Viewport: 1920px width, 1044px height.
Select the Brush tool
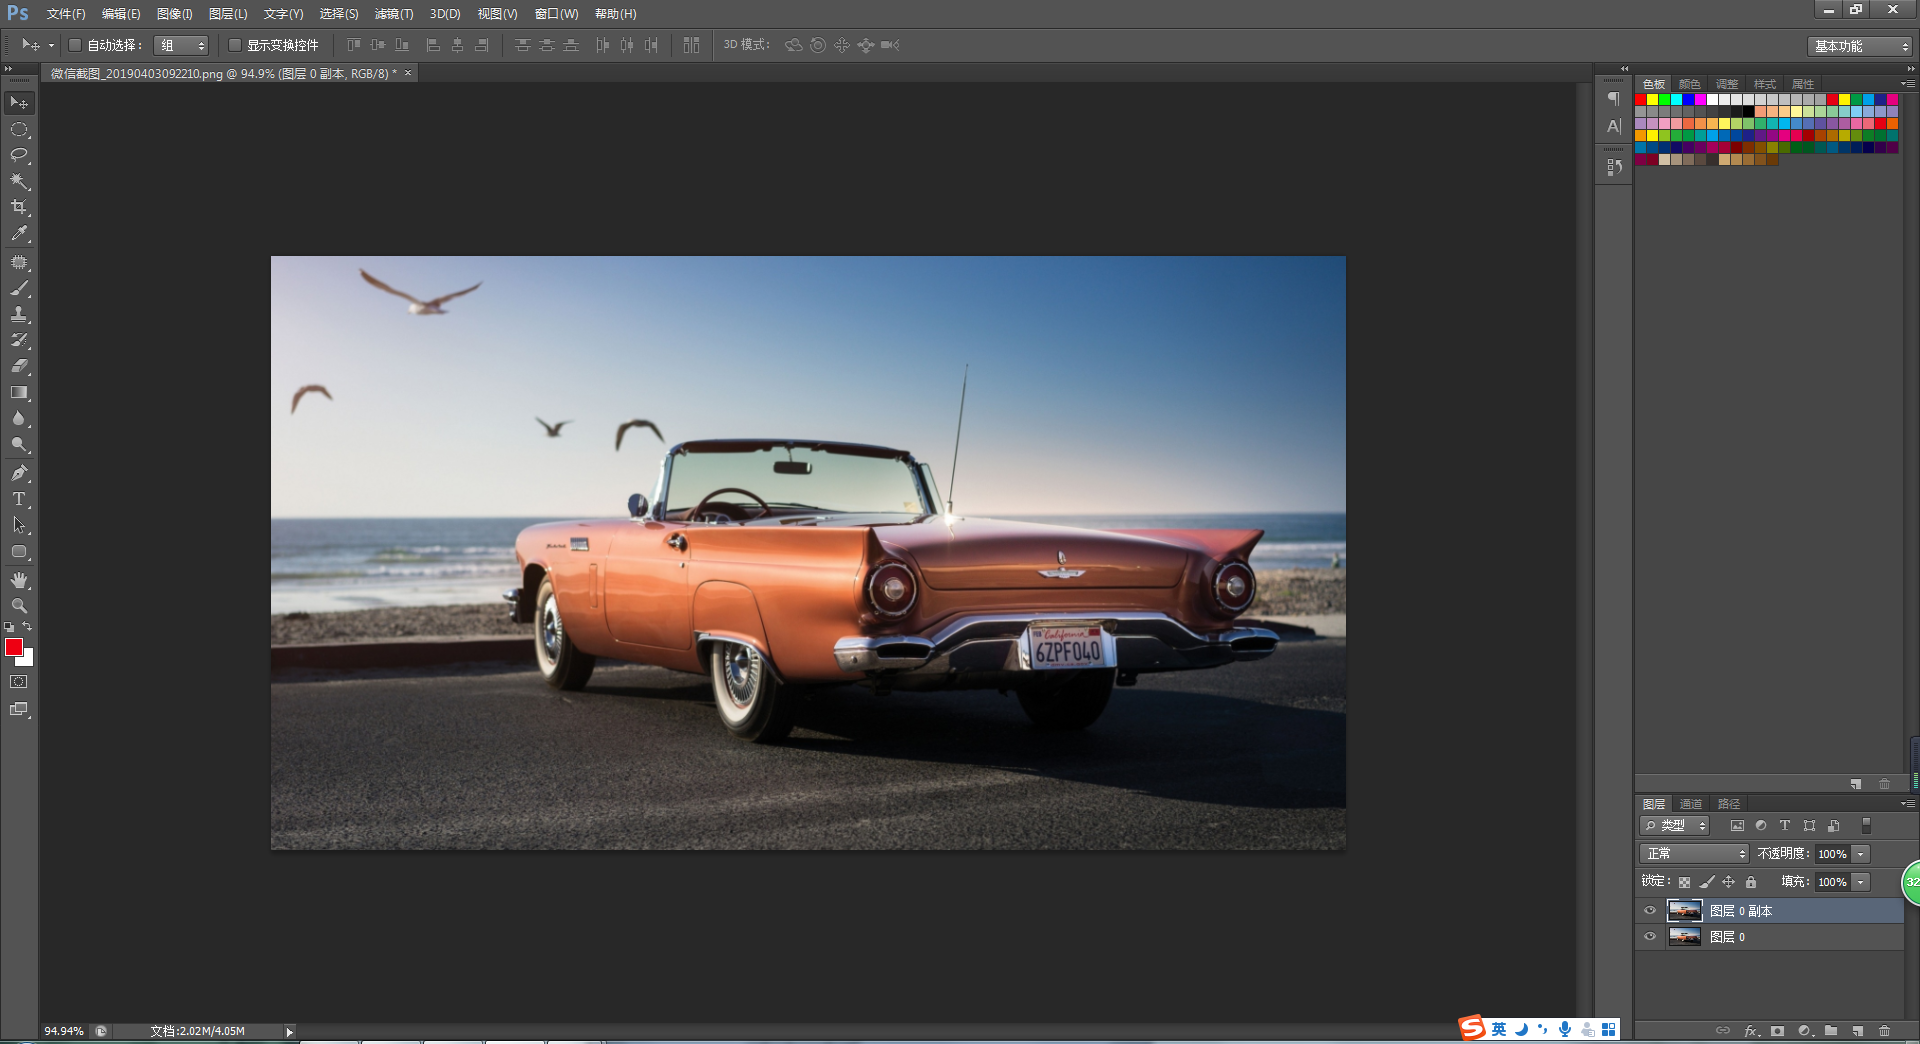19,288
